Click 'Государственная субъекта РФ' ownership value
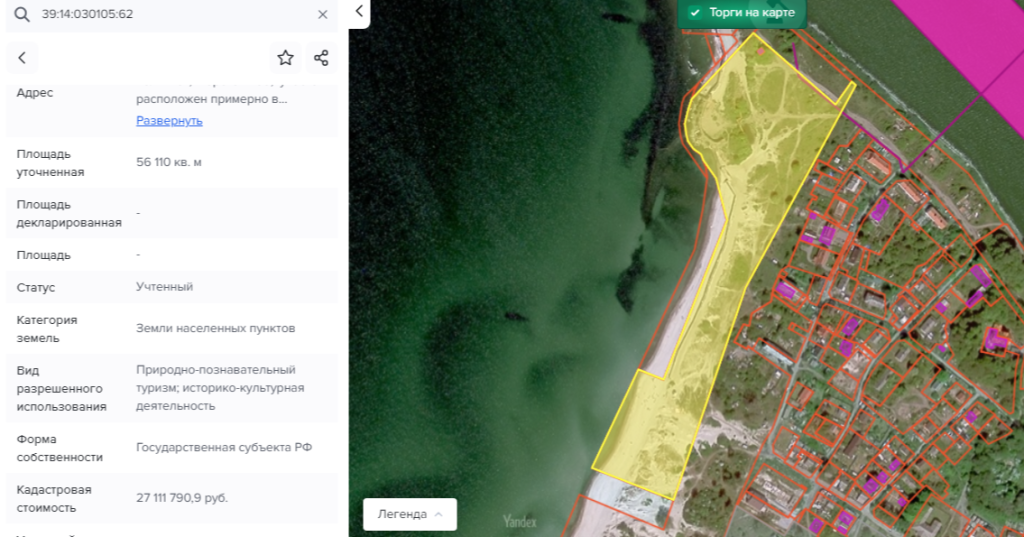Screen dimensions: 1024x537 pyautogui.click(x=224, y=448)
